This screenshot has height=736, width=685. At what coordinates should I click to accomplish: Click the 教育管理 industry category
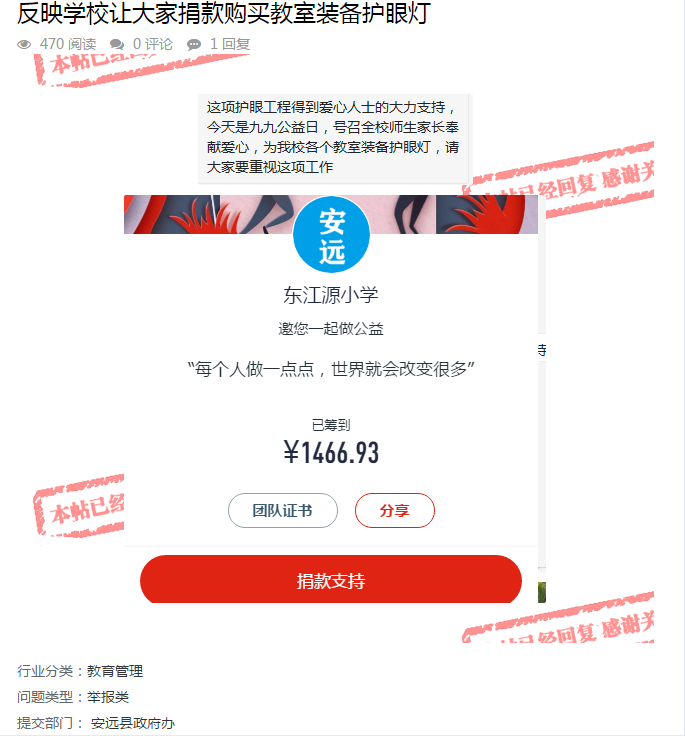[115, 671]
